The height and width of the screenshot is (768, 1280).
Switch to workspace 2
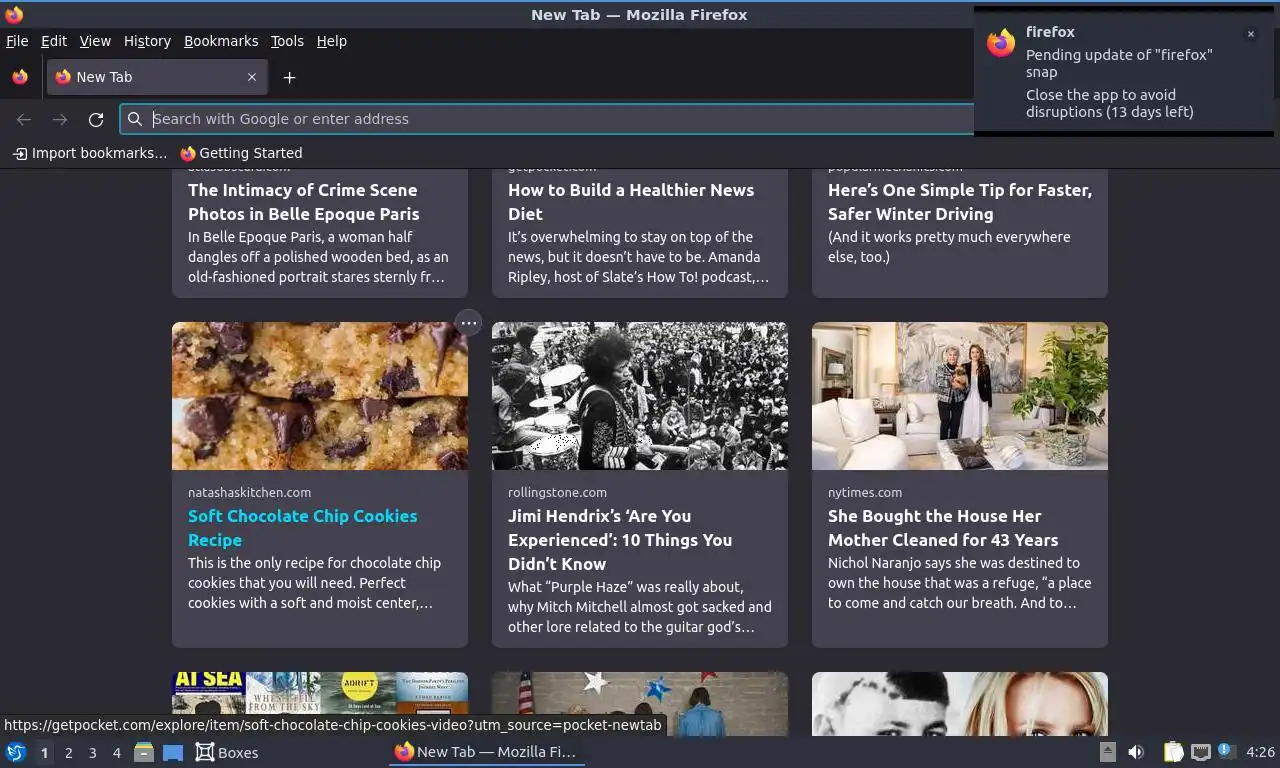pyautogui.click(x=68, y=753)
